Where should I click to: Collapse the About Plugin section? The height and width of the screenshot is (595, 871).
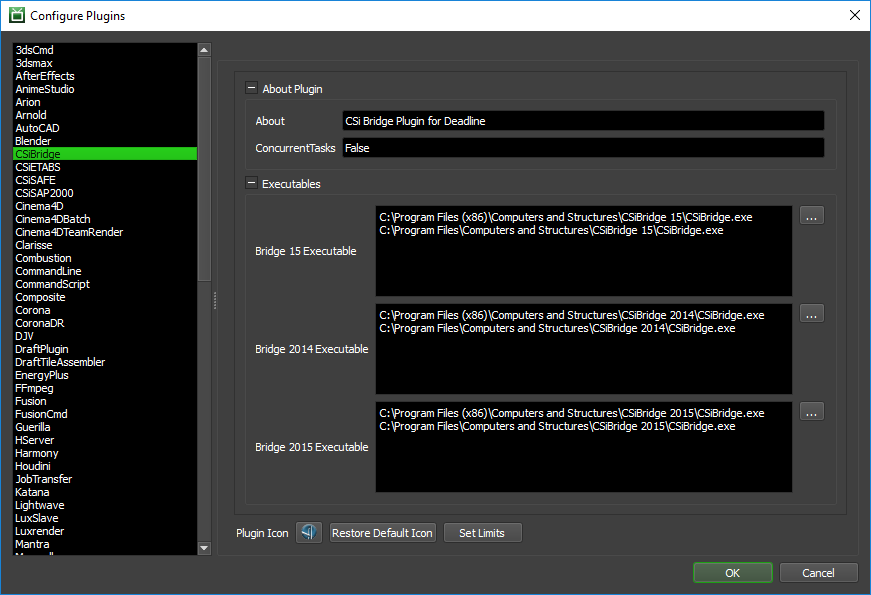[x=251, y=89]
